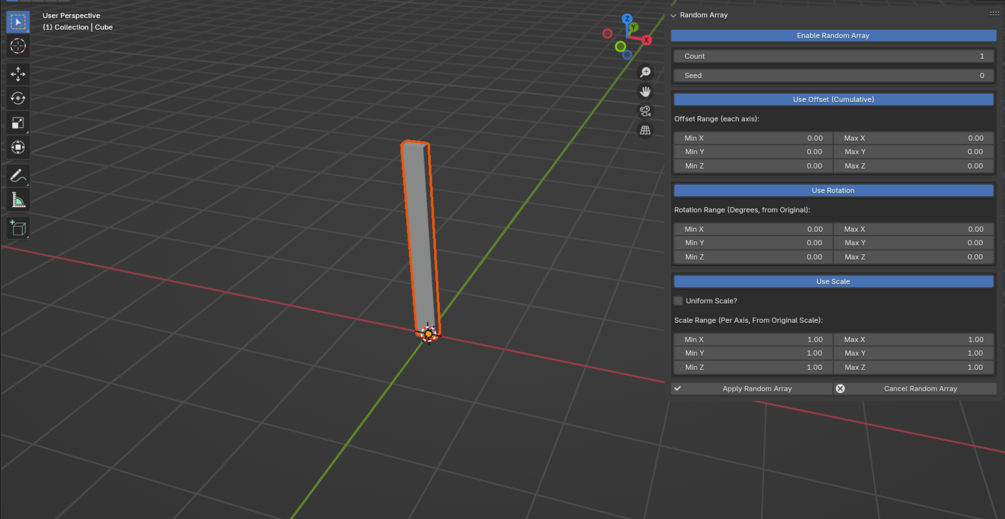
Task: Click the negative Z axis gizmo circle
Action: coord(627,55)
